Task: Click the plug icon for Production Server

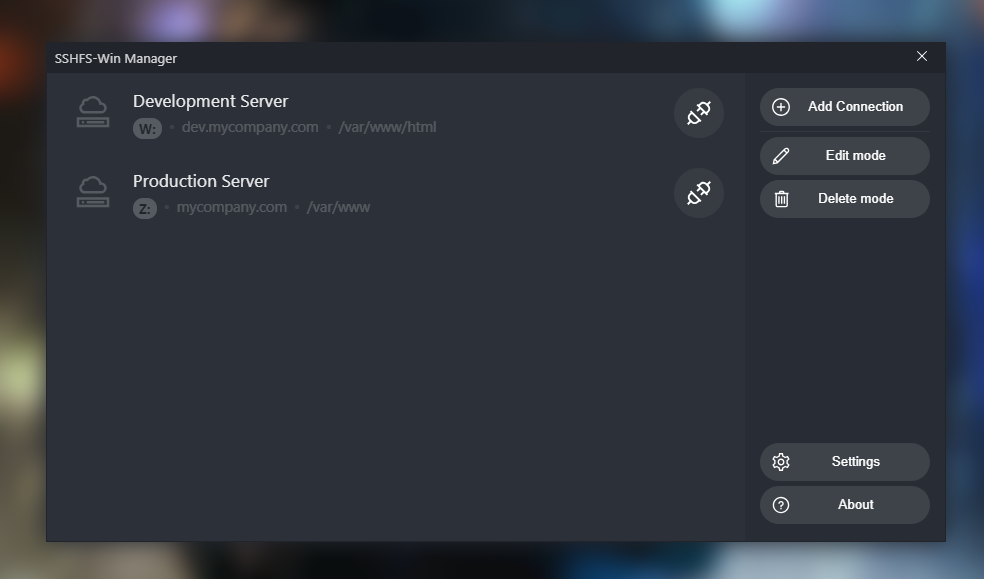Action: [698, 193]
